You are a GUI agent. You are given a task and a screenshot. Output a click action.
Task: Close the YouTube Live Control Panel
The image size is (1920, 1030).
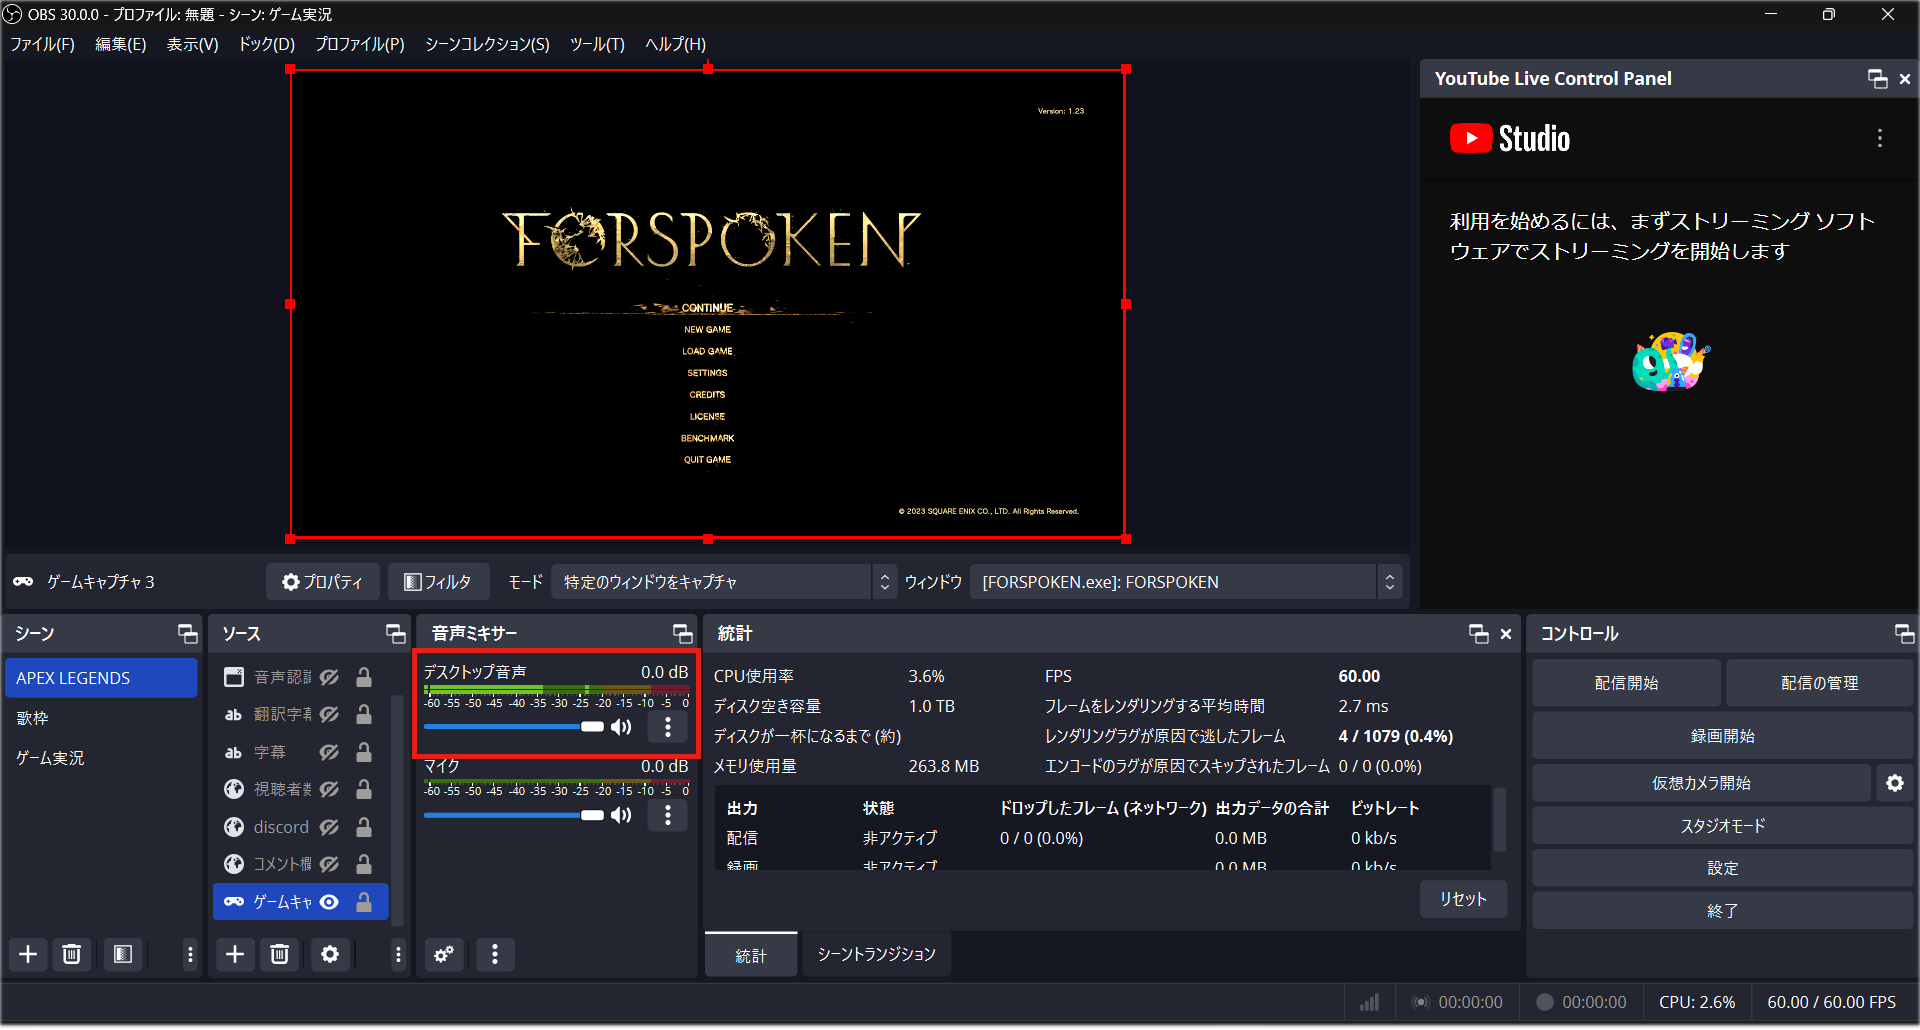point(1905,79)
